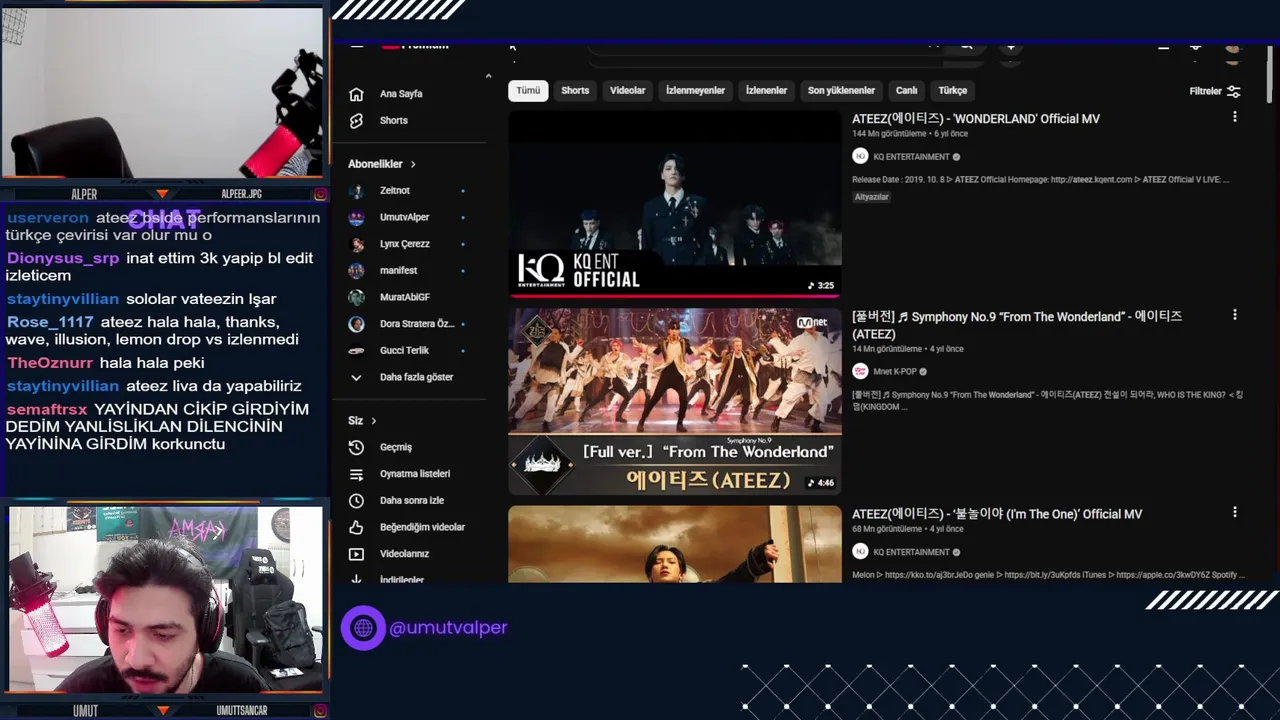Viewport: 1280px width, 720px height.
Task: Open Mnet K-POP channel name
Action: click(x=895, y=372)
